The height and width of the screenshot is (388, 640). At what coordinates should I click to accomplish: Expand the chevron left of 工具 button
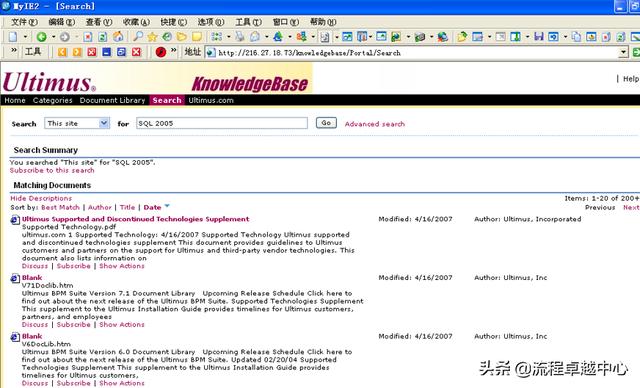point(13,51)
